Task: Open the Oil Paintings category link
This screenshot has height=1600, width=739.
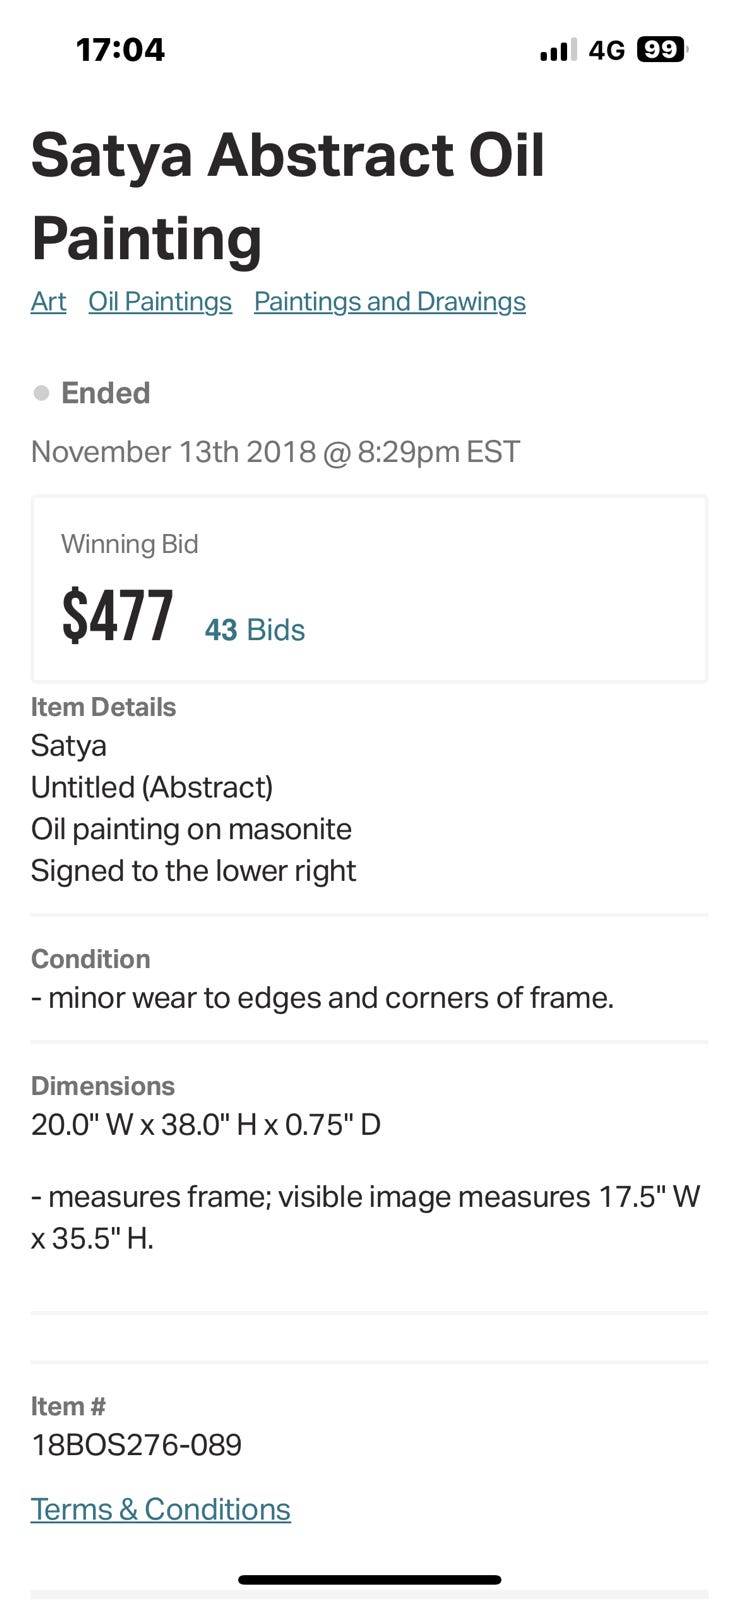Action: (160, 302)
